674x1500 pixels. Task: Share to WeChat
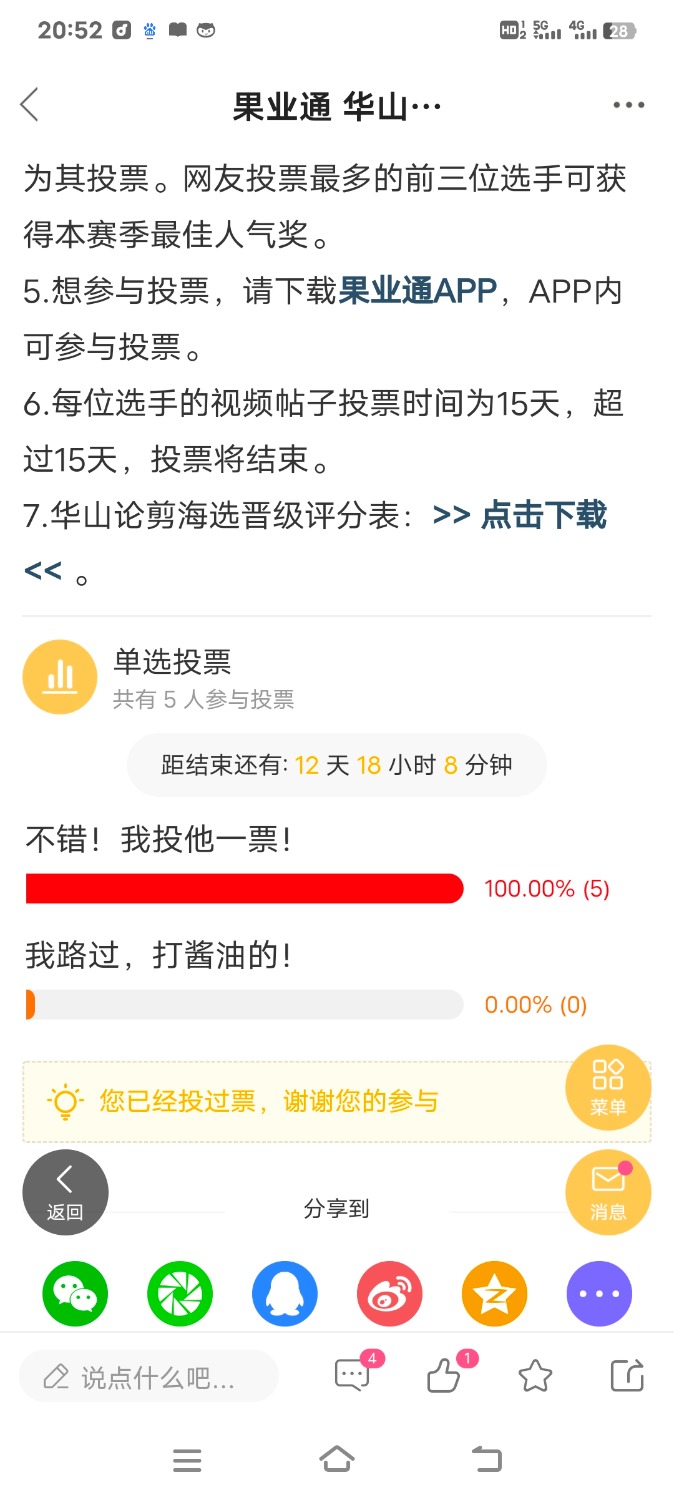click(75, 1294)
